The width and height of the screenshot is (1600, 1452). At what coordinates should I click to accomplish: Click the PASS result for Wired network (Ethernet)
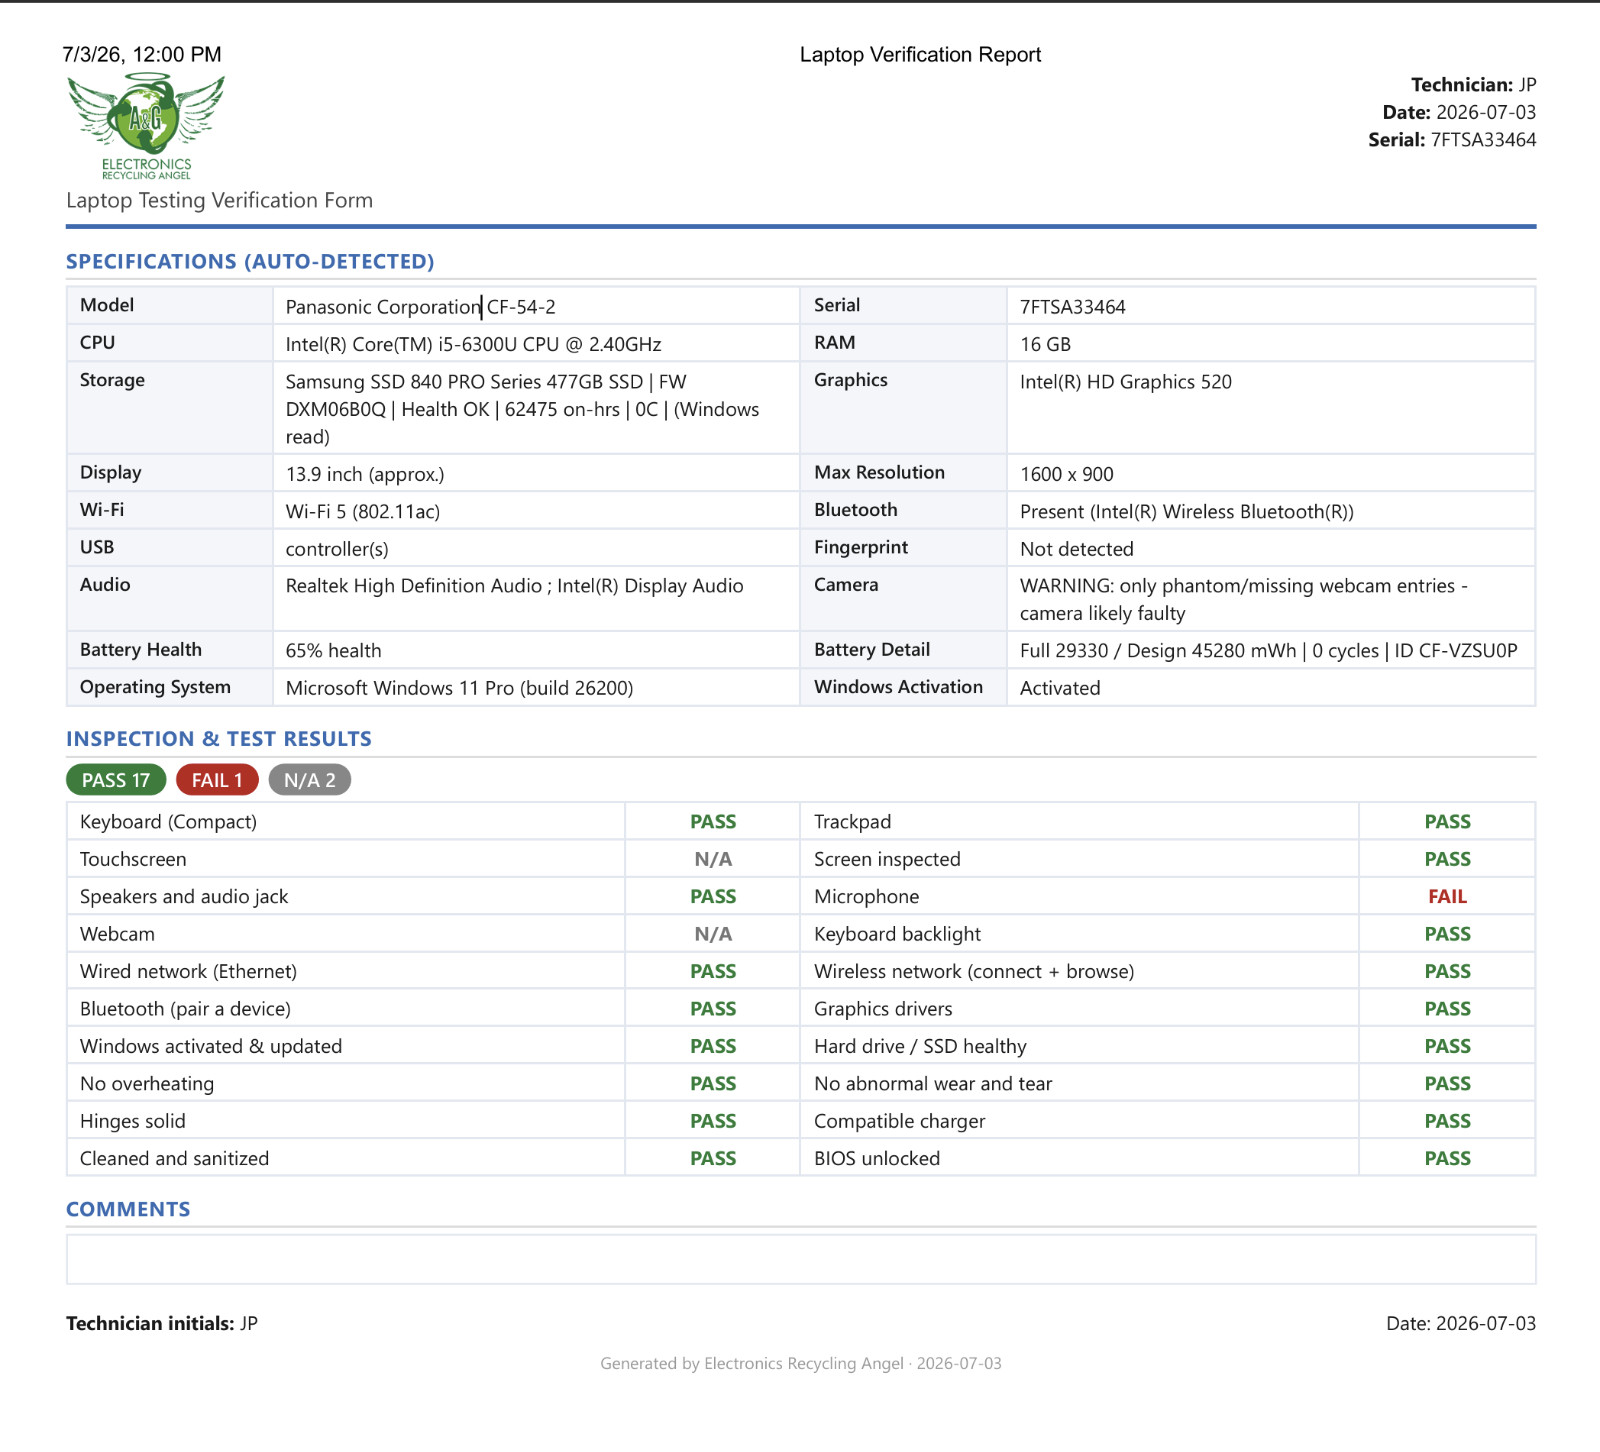coord(713,972)
